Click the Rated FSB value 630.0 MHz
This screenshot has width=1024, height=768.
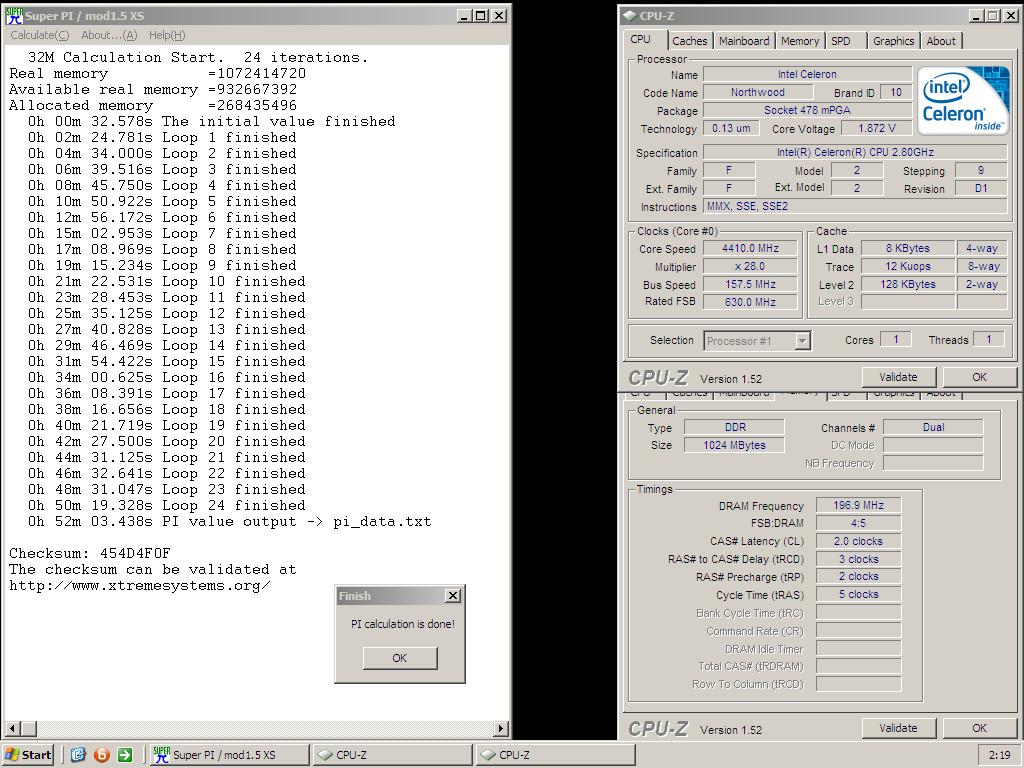coord(750,302)
